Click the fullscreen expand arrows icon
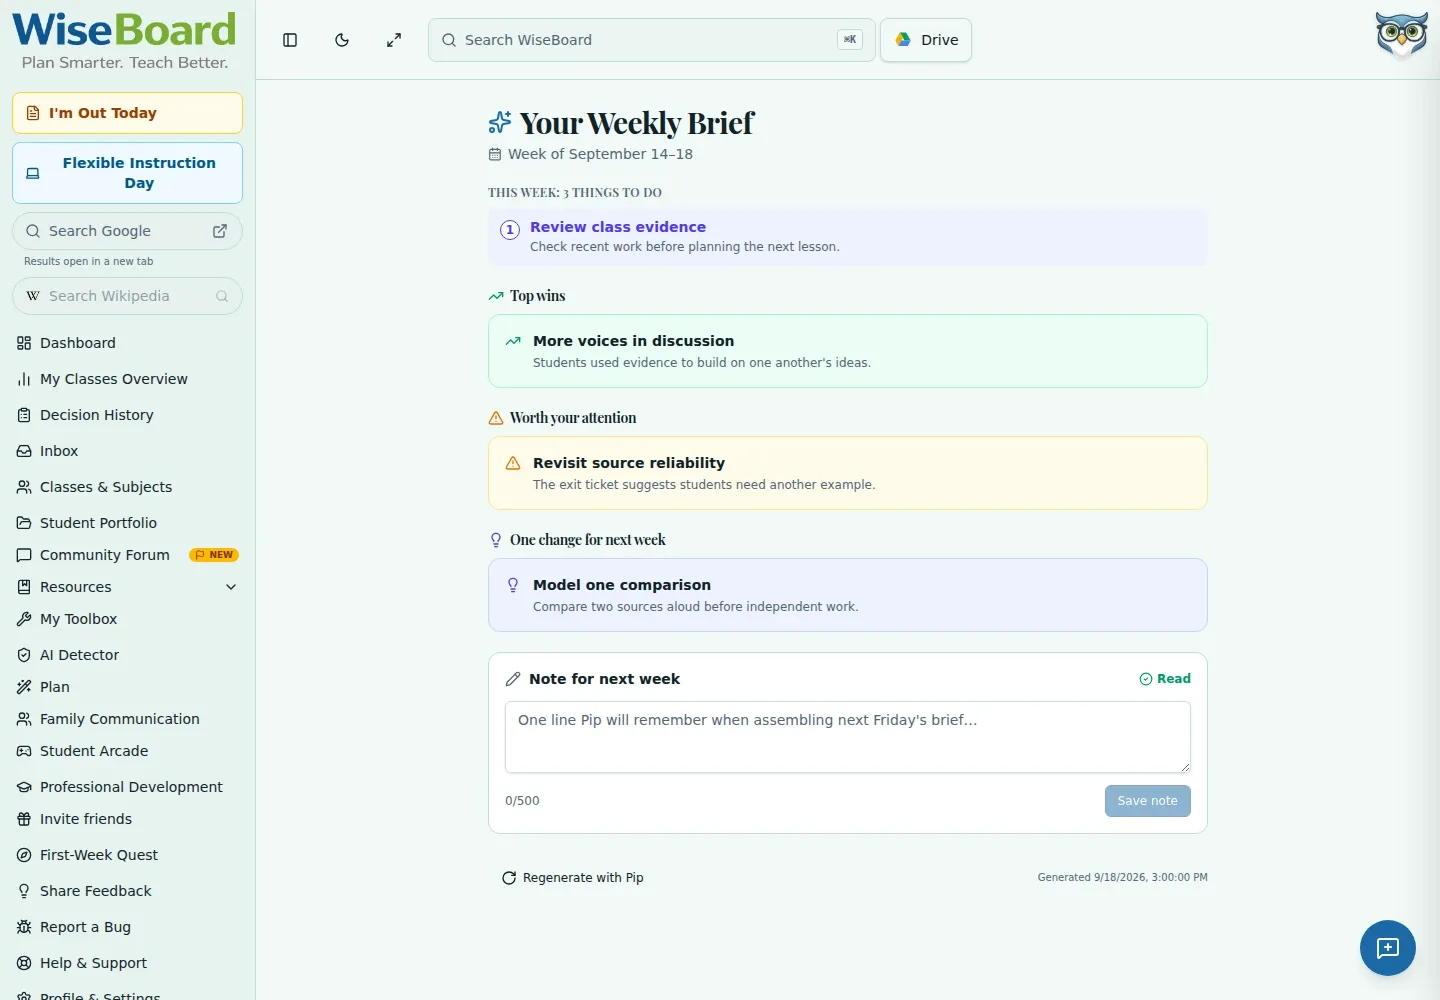1440x1000 pixels. click(394, 40)
